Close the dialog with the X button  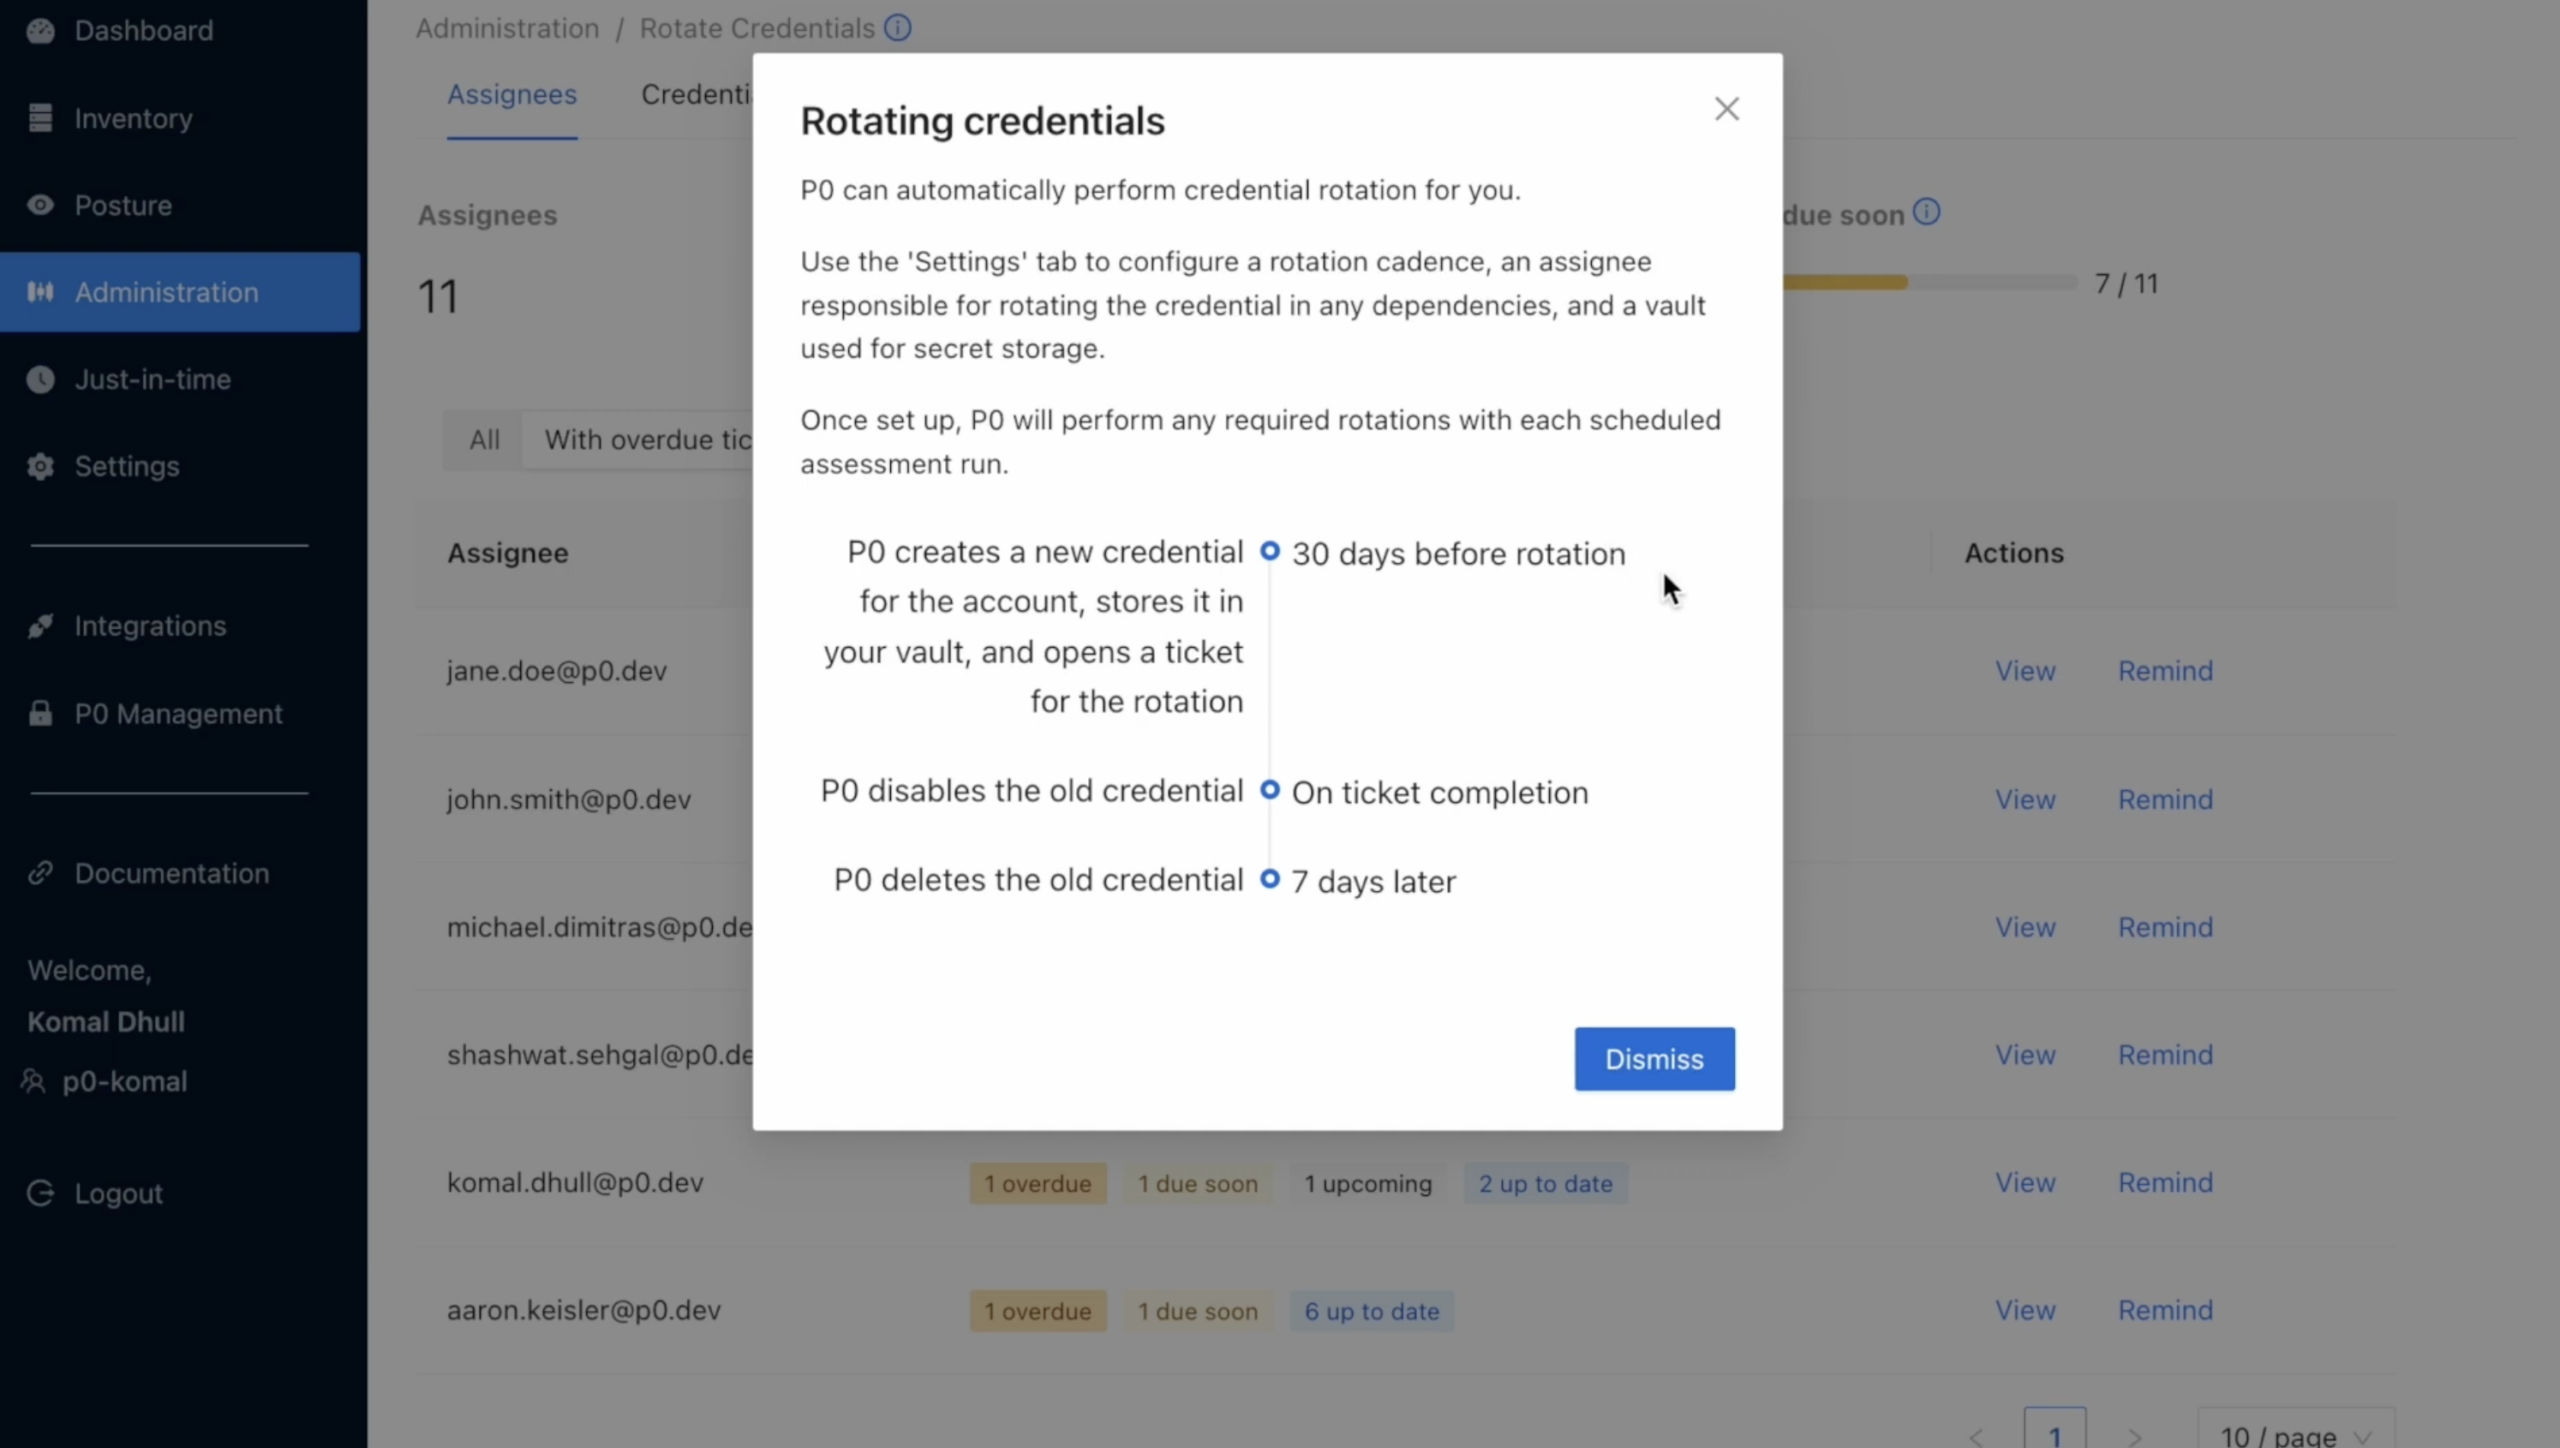tap(1726, 109)
